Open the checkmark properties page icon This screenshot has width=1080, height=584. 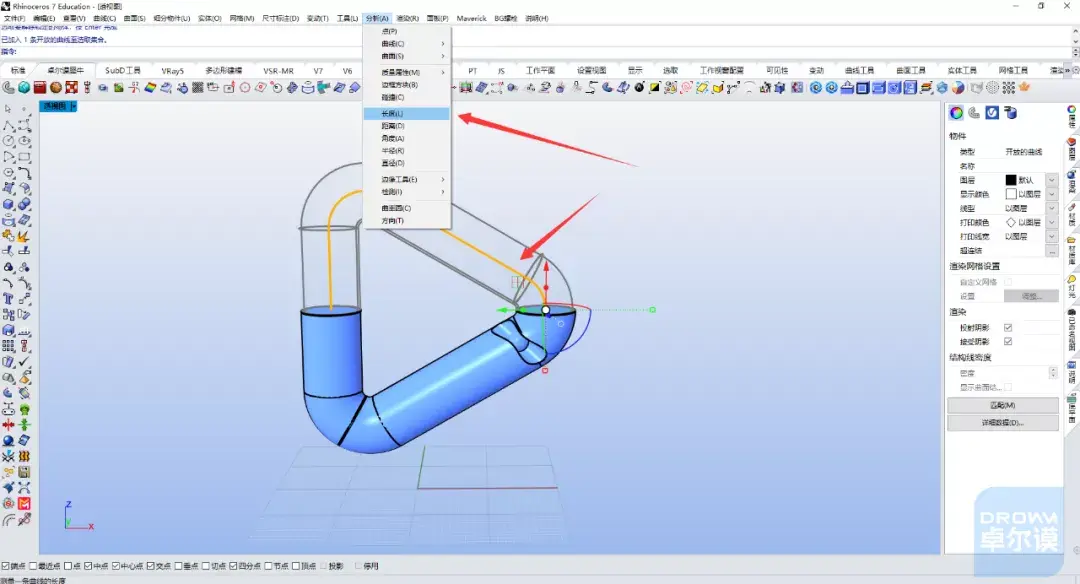(x=992, y=113)
